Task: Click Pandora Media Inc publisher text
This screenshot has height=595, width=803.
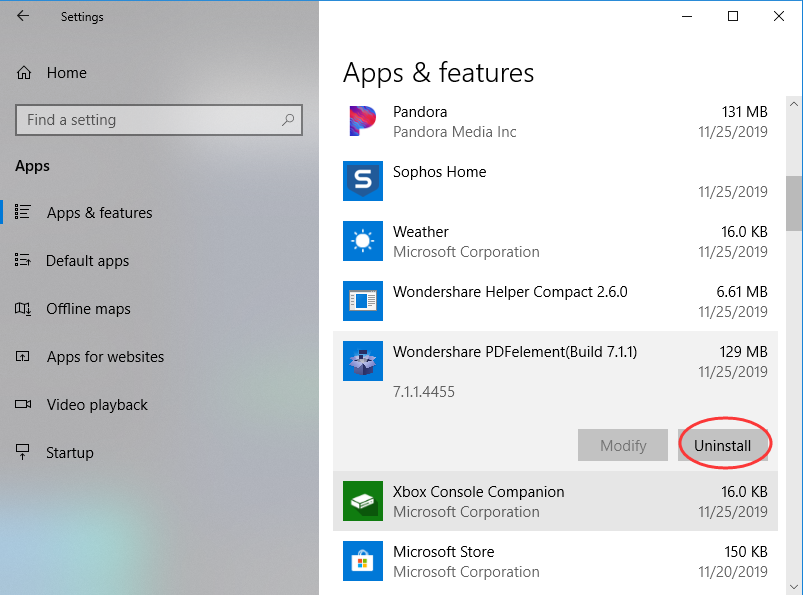Action: click(x=454, y=132)
